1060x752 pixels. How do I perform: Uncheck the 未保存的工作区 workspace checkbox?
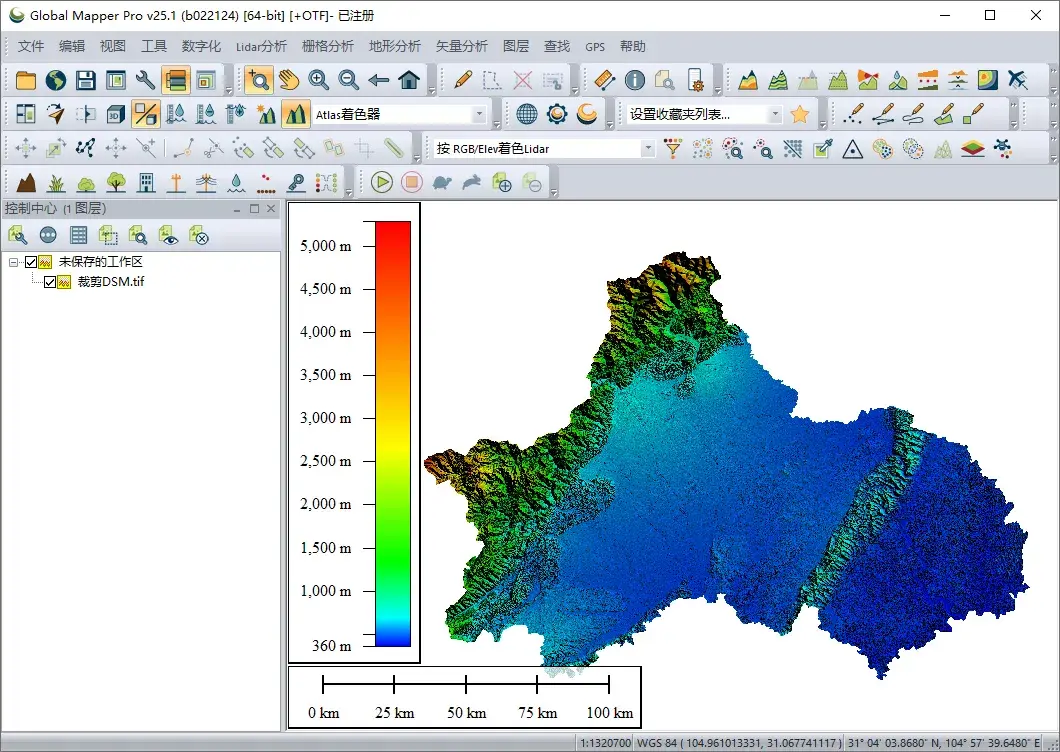click(x=31, y=262)
